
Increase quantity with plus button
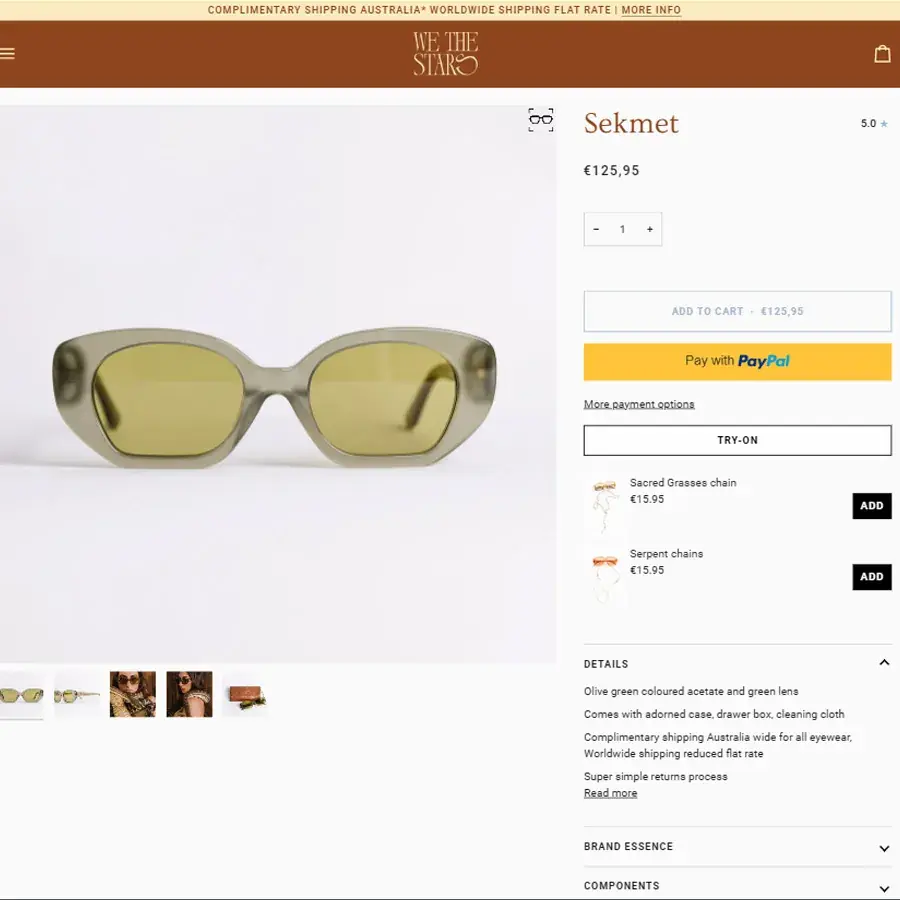pyautogui.click(x=650, y=229)
